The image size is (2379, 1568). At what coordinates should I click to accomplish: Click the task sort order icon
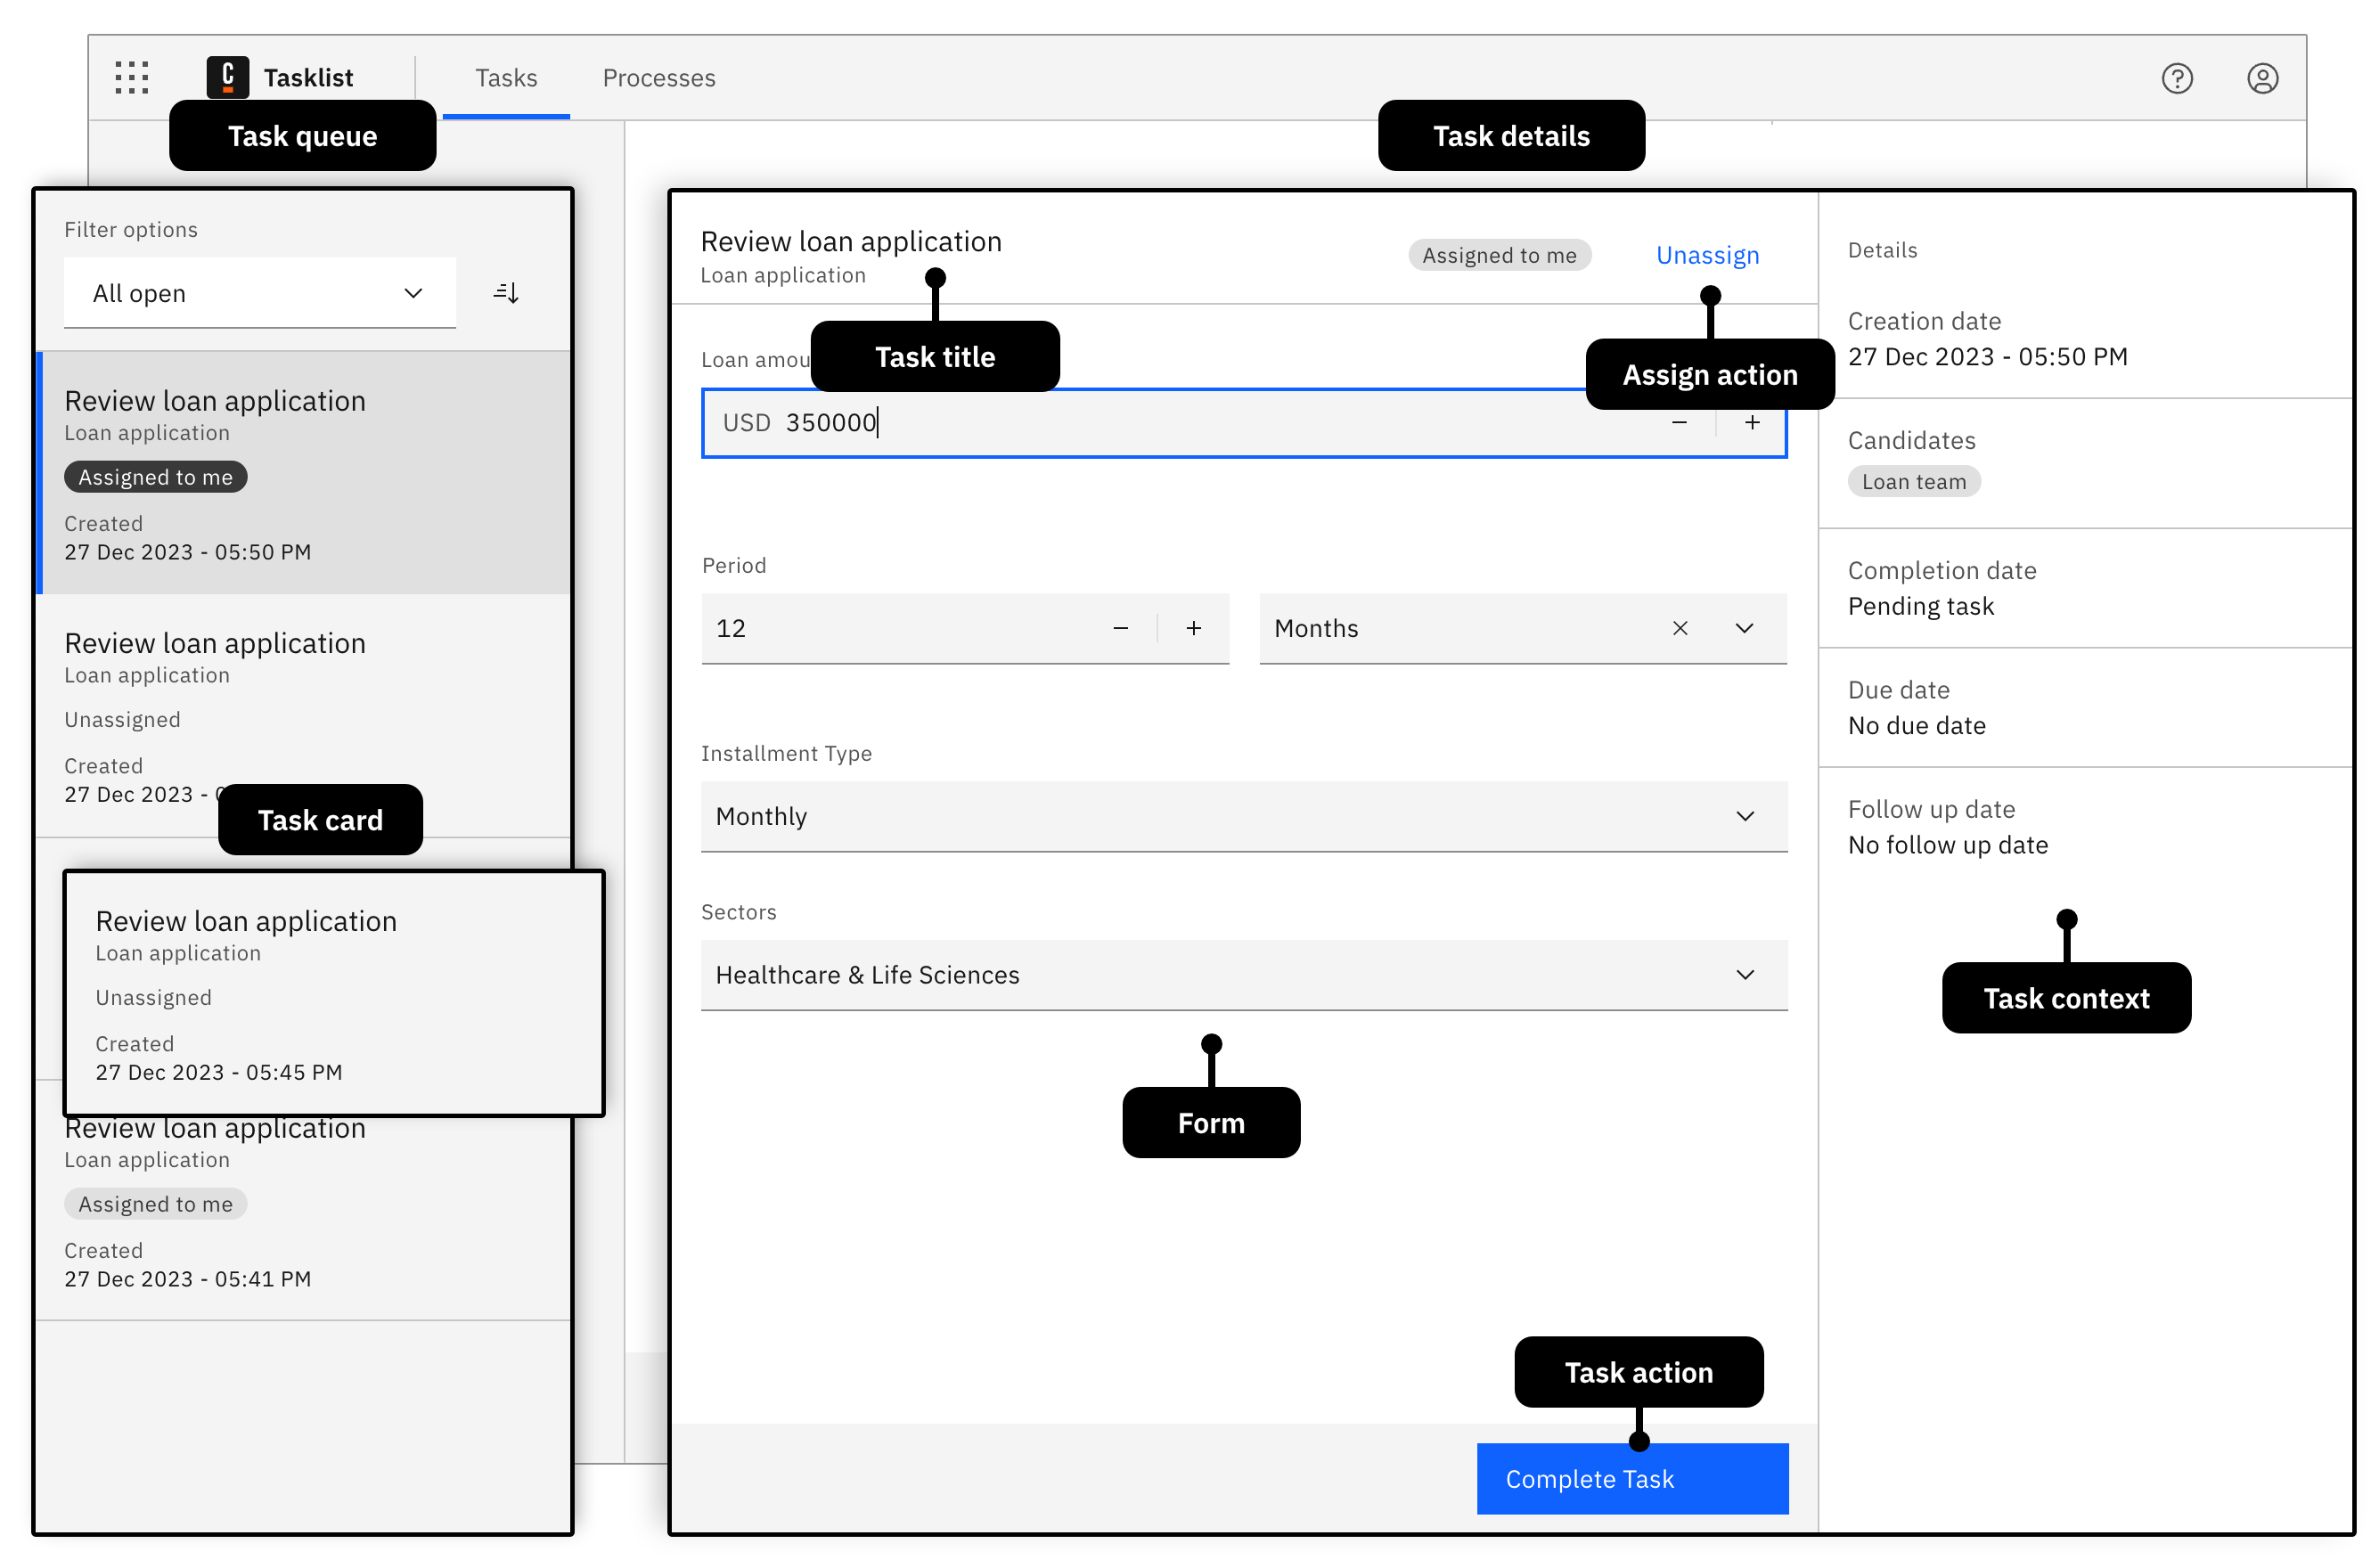(x=506, y=293)
